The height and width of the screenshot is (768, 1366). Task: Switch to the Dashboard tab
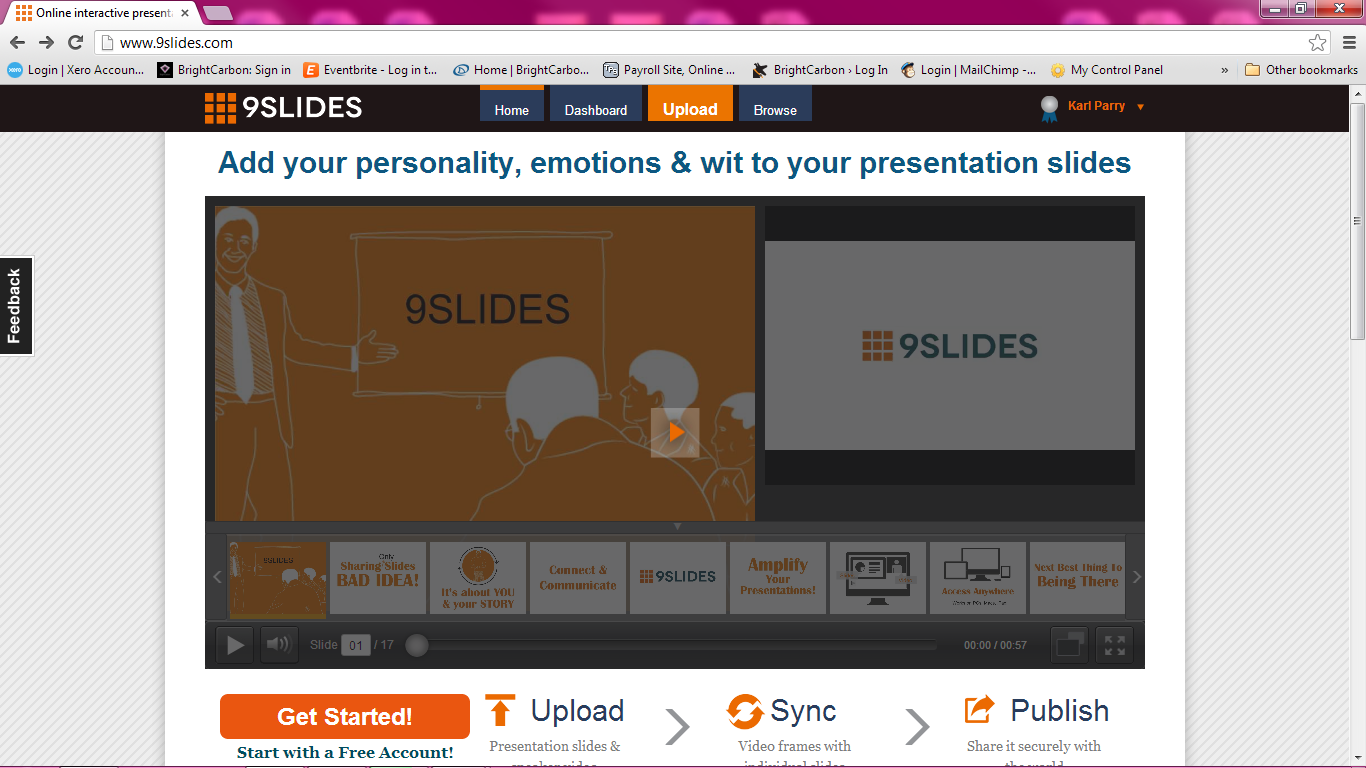tap(595, 112)
